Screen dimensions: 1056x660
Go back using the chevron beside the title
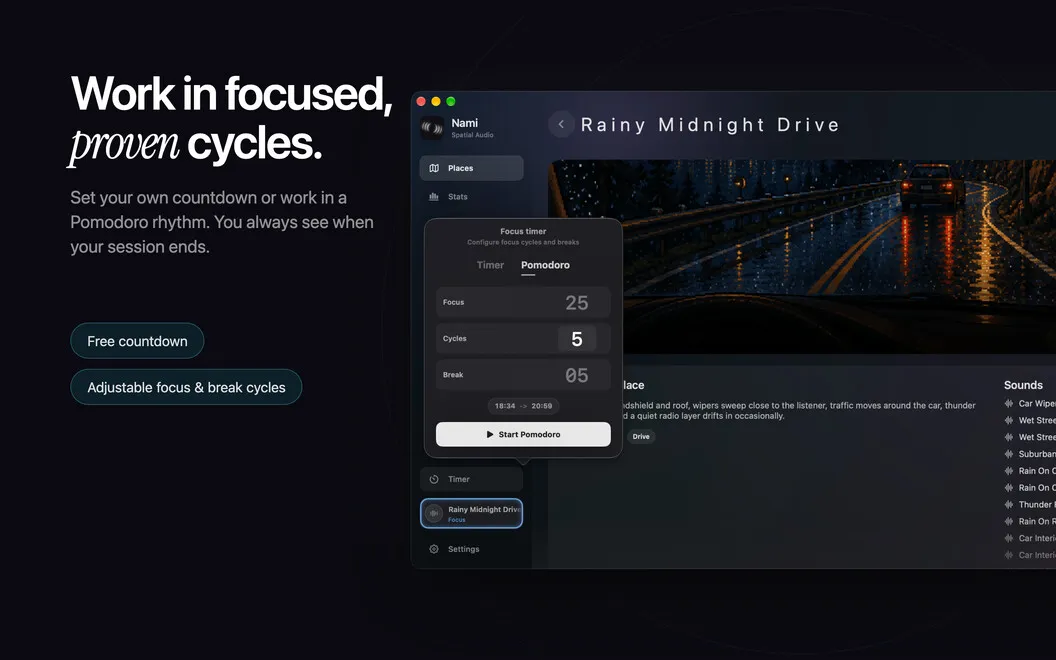[561, 124]
